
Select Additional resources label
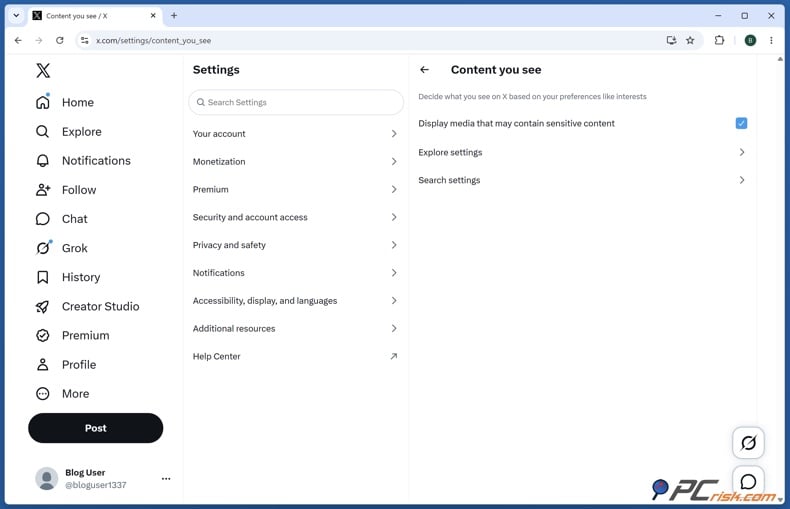(x=234, y=329)
